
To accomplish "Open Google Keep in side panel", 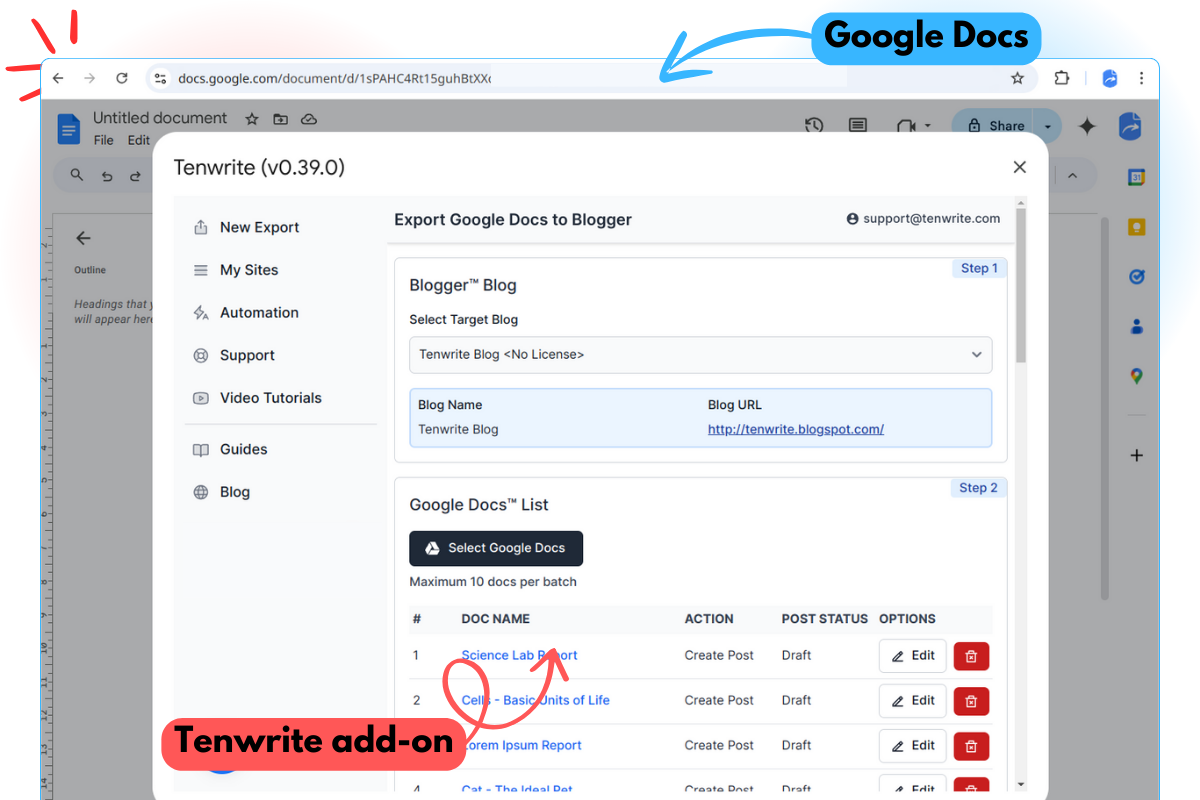I will coord(1136,227).
